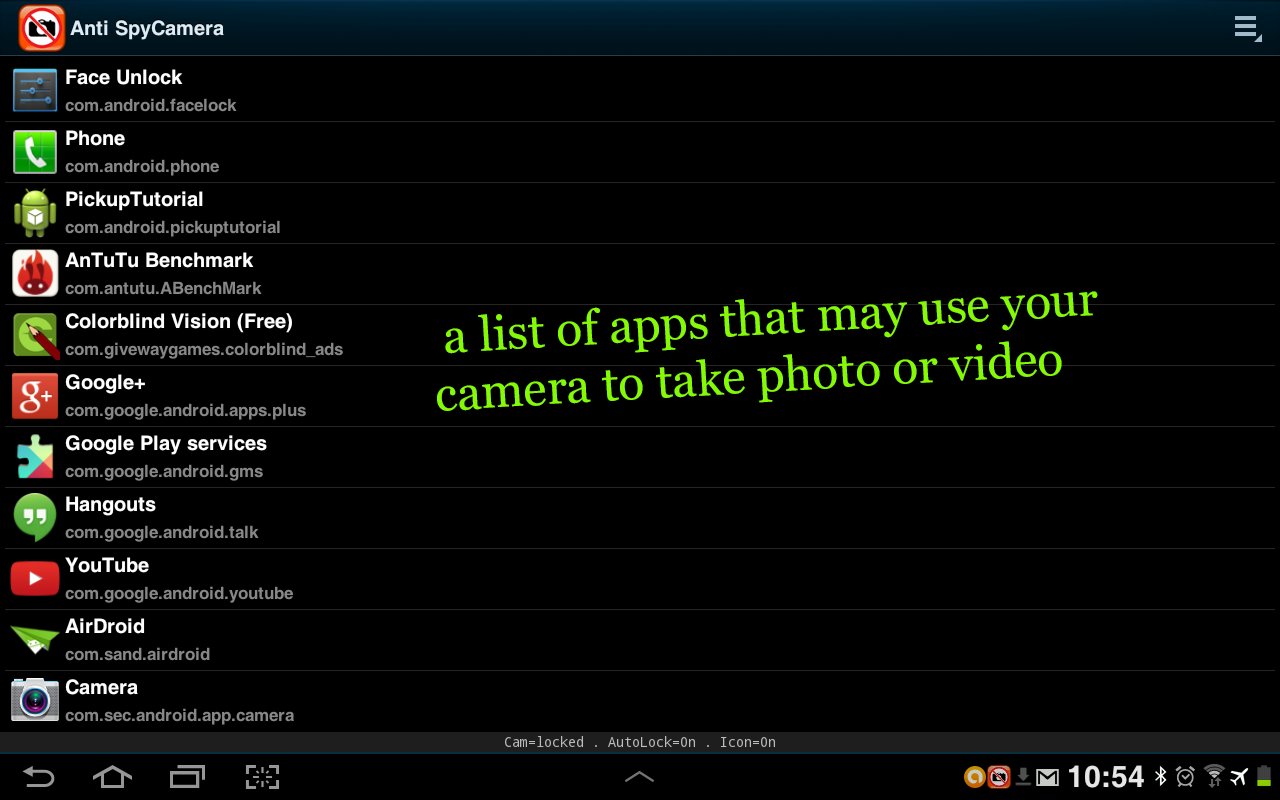1280x800 pixels.
Task: Select the 'YouTube' app name
Action: pos(107,565)
